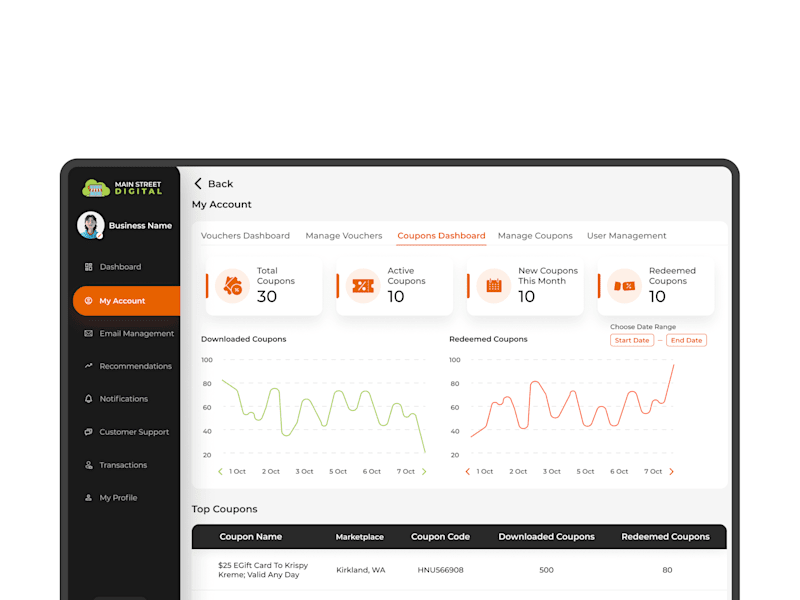Go to previous dates in Redeemed chart
This screenshot has height=600, width=800.
467,471
